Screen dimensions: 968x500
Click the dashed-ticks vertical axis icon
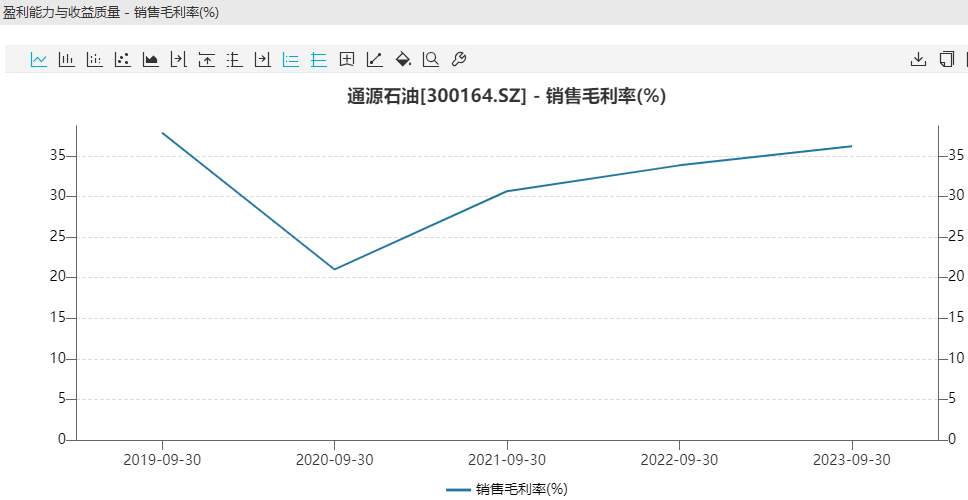235,59
